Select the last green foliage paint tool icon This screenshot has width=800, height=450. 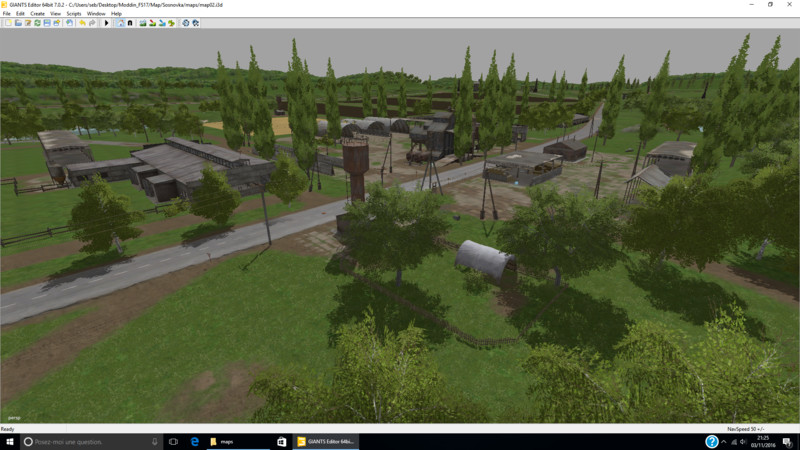(171, 22)
